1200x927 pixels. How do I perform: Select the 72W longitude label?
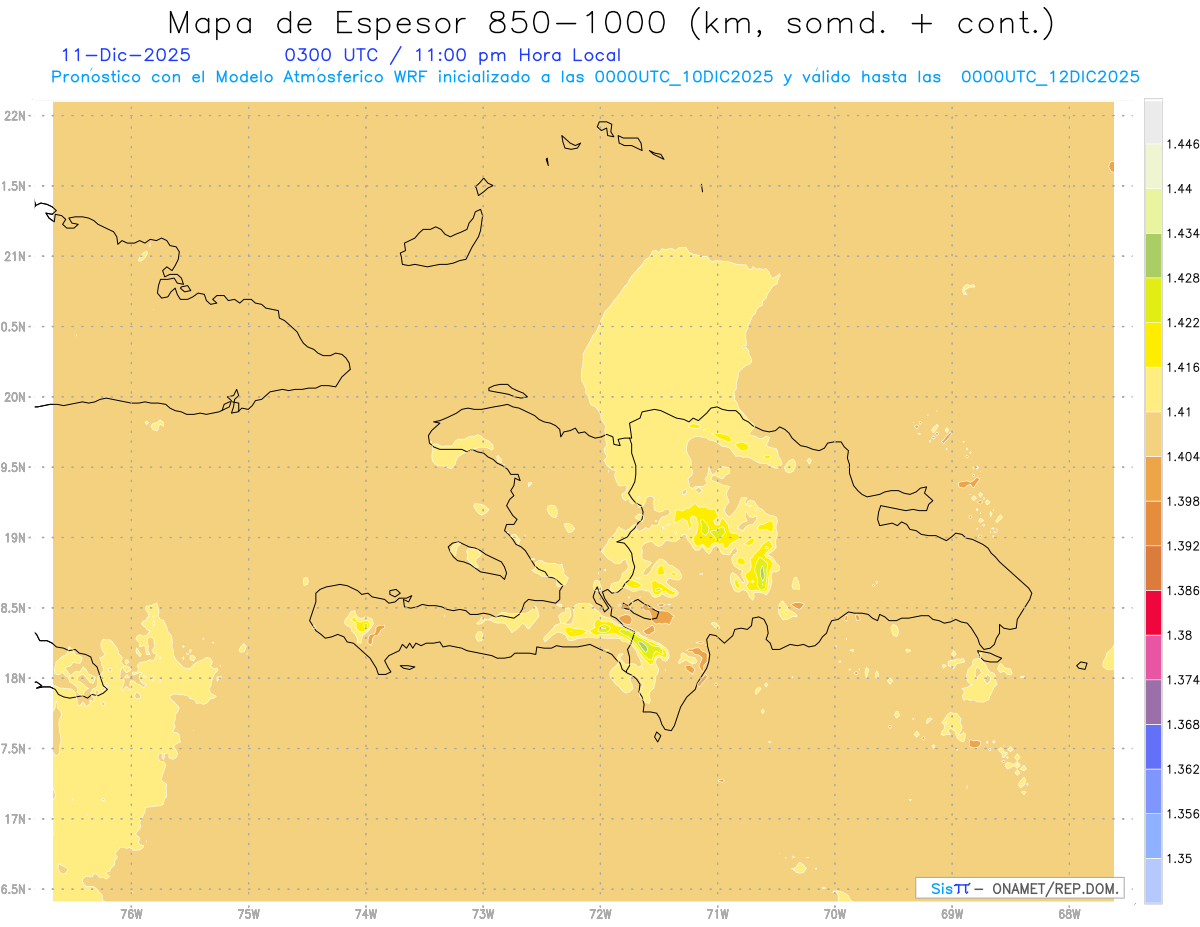[600, 914]
